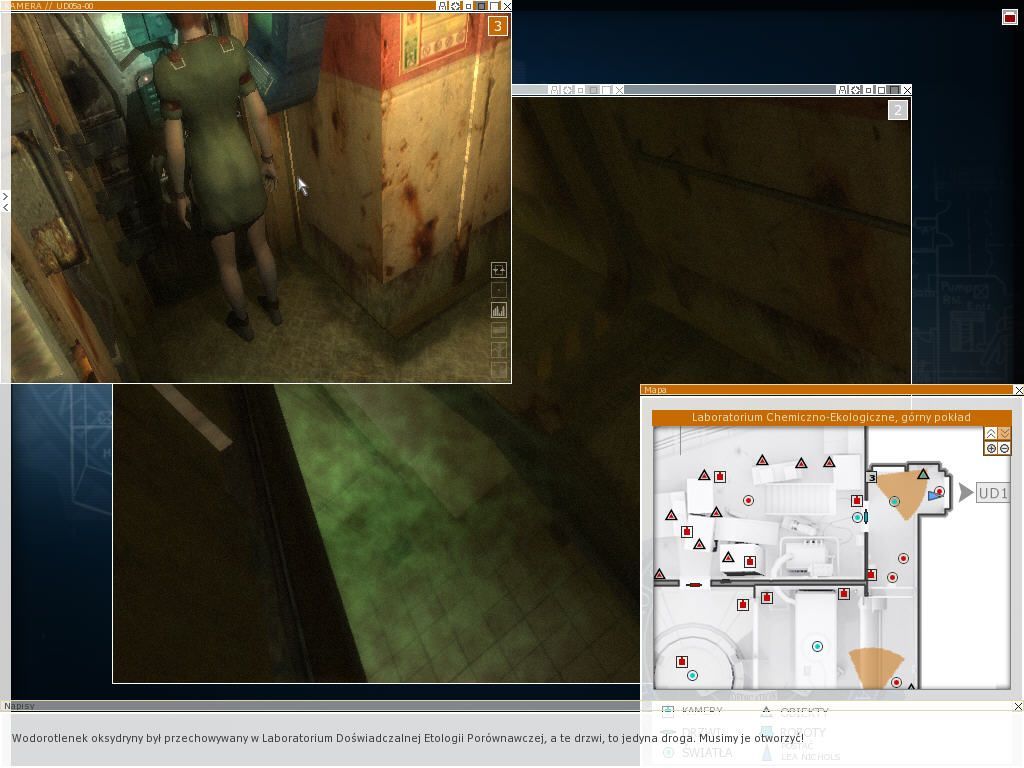The image size is (1024, 768).
Task: Go up one deck with the up chevron
Action: tap(991, 434)
